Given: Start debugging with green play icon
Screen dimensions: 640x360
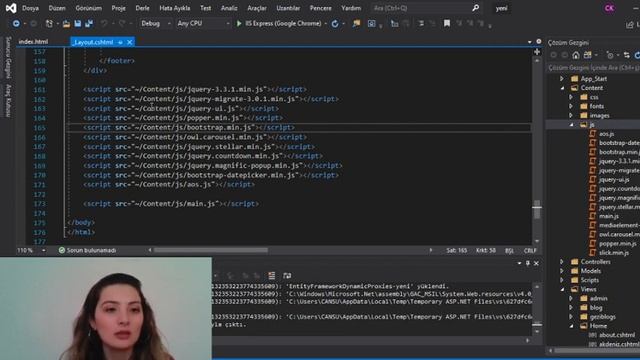Looking at the screenshot, I should (239, 24).
